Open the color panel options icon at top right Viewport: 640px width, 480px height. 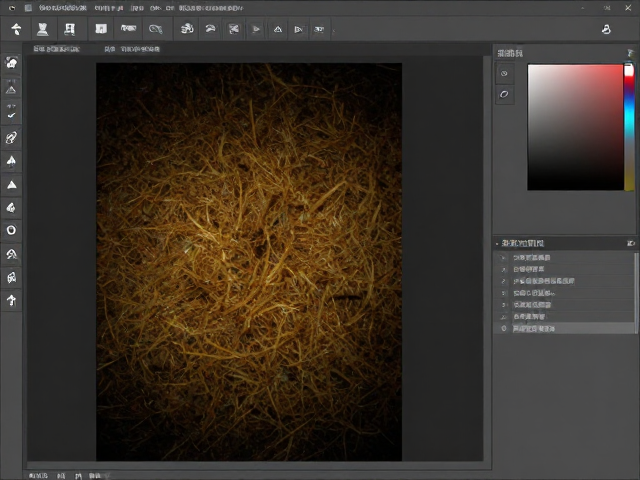point(630,53)
